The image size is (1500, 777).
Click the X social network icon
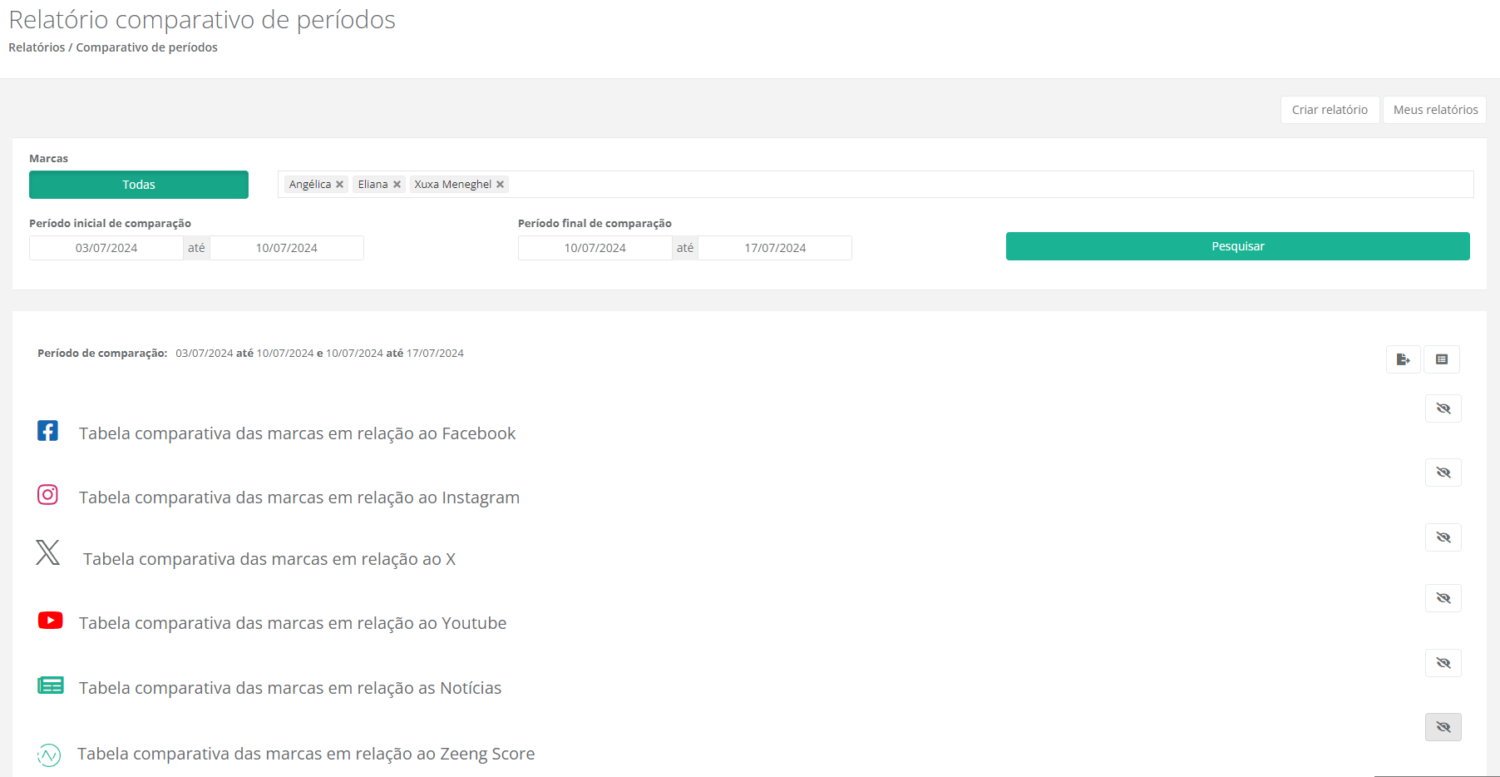[x=47, y=553]
